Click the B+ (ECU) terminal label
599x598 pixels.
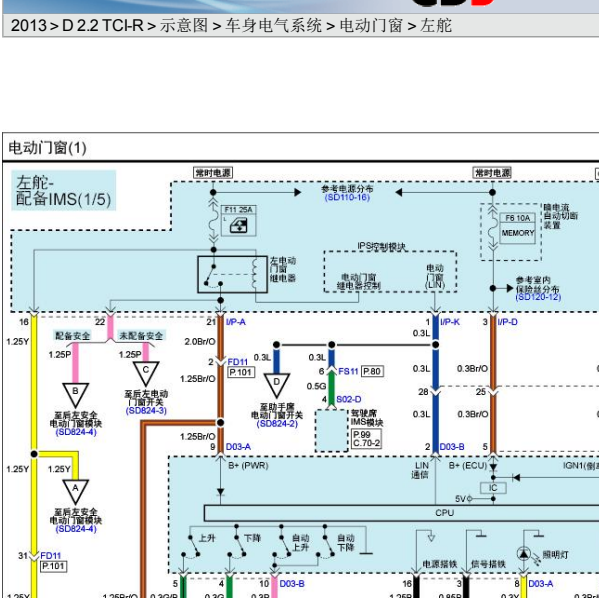pyautogui.click(x=468, y=465)
